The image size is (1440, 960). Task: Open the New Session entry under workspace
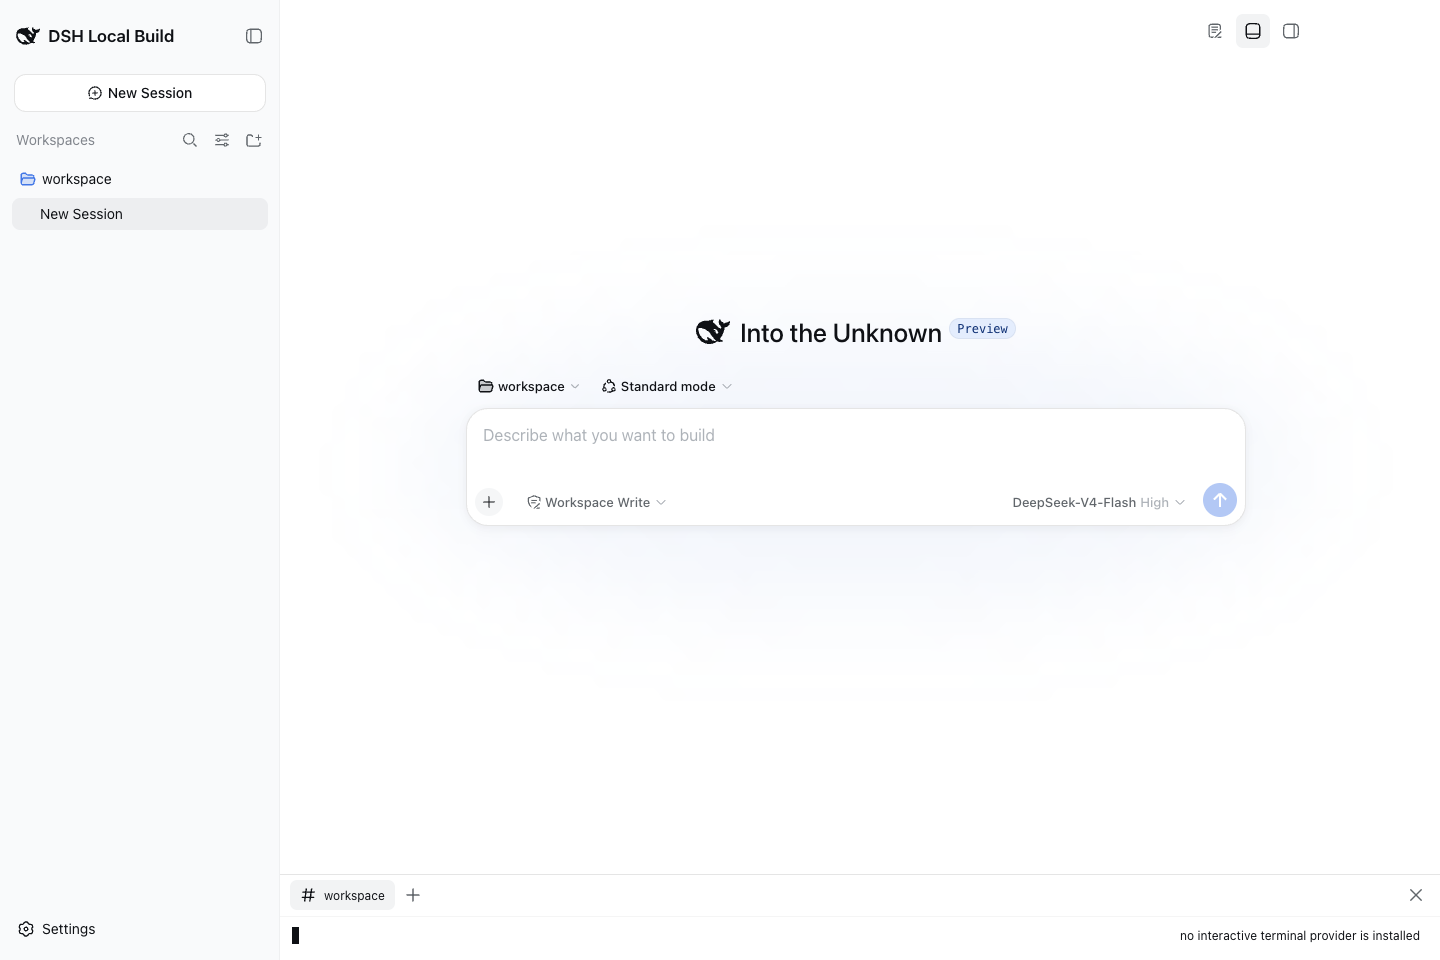[x=140, y=214]
